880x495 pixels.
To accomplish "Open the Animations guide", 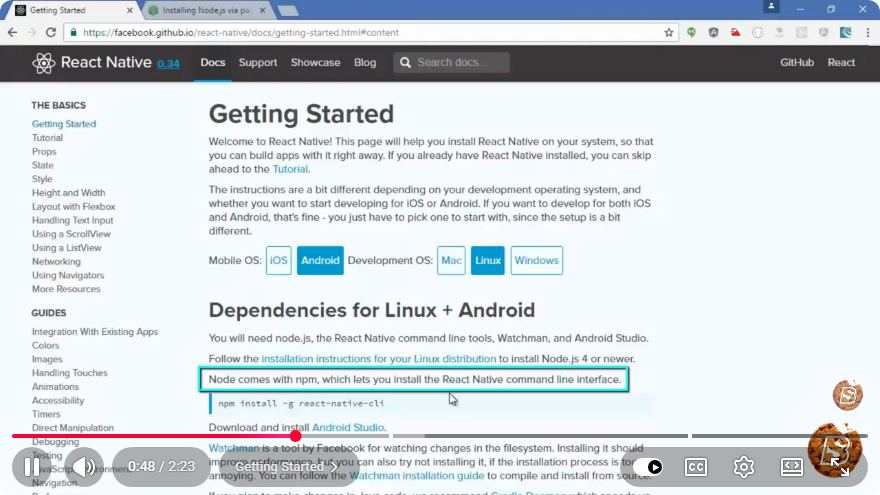I will coord(55,386).
